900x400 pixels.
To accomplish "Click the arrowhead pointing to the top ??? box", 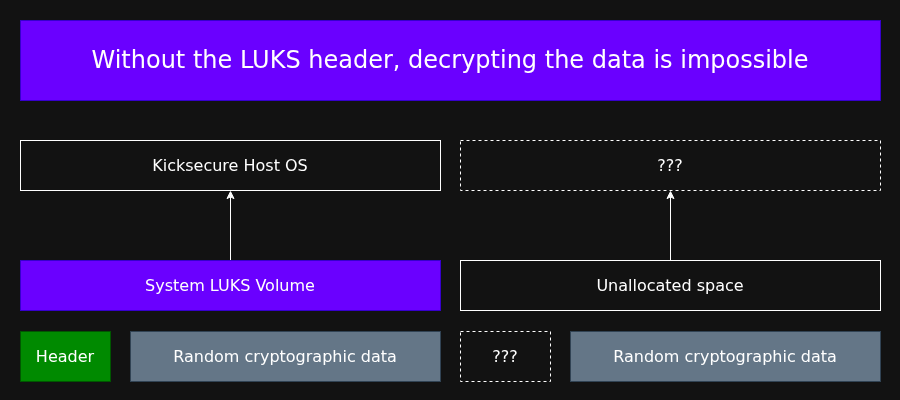I will (x=670, y=195).
